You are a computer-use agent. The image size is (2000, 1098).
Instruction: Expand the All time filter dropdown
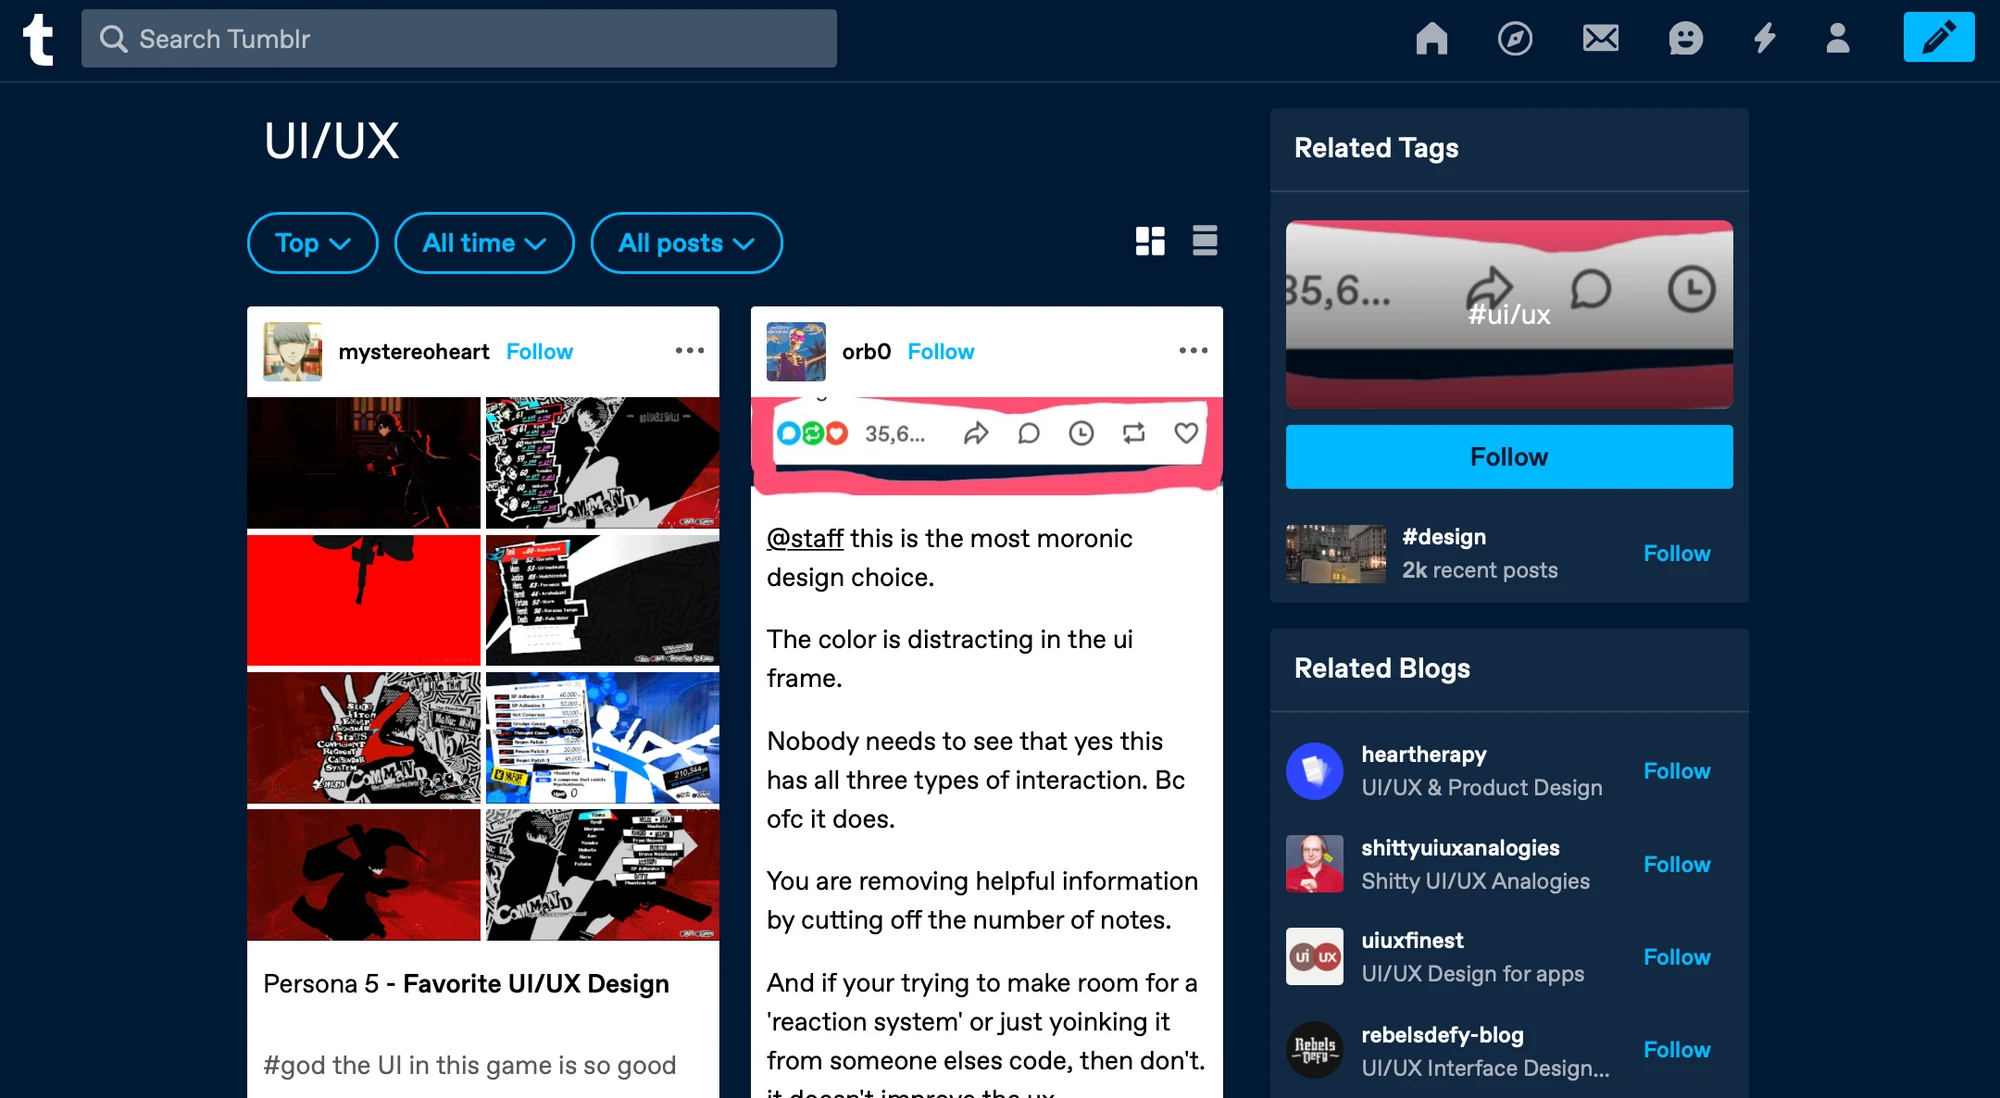tap(484, 243)
